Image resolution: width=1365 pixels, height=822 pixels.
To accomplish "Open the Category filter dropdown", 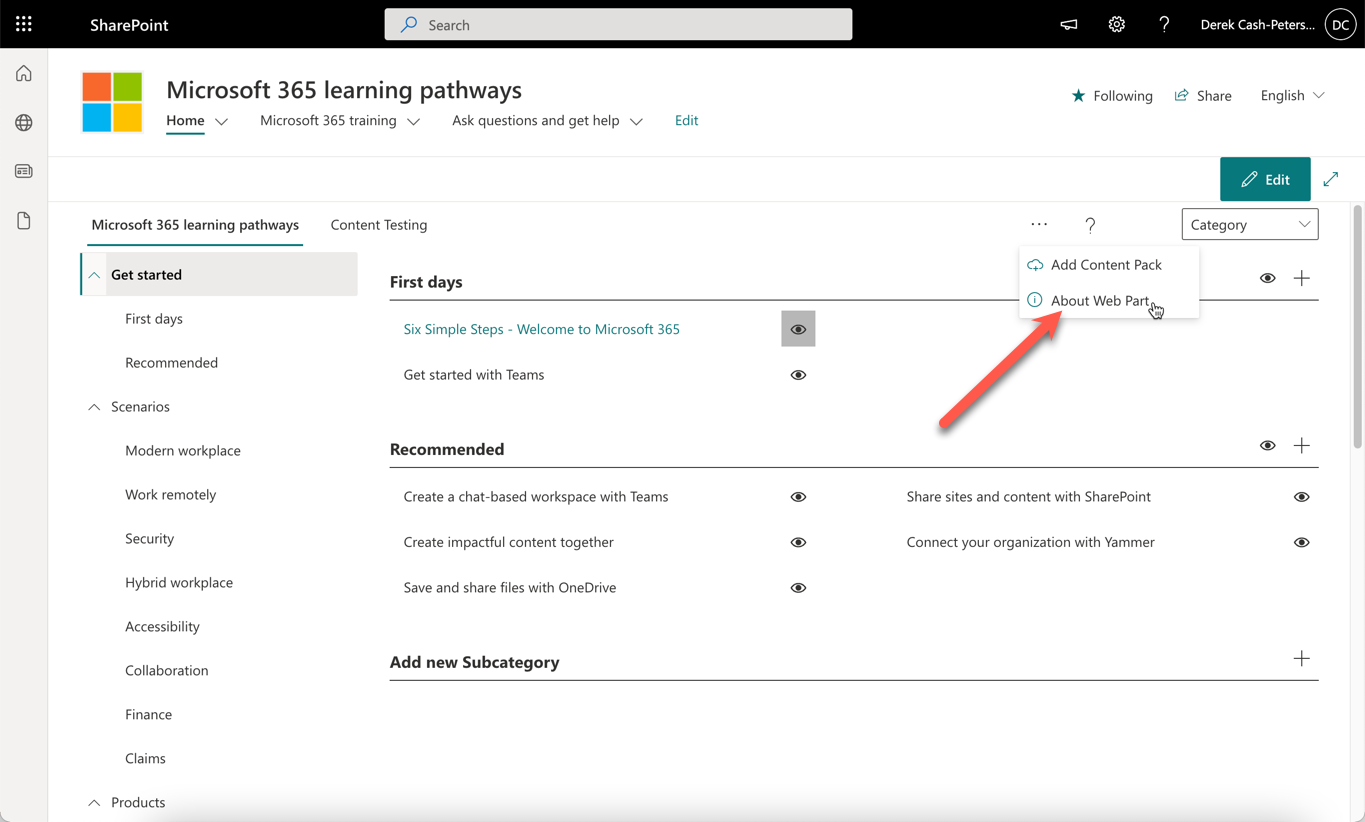I will tap(1249, 224).
